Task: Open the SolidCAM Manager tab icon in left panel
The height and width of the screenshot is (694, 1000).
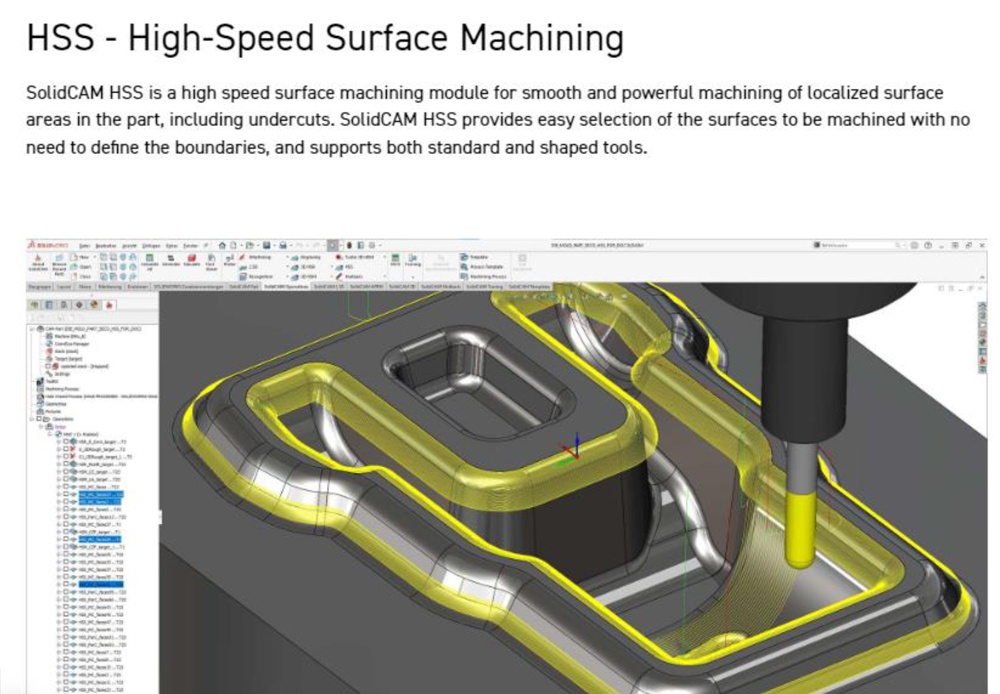Action: [109, 305]
